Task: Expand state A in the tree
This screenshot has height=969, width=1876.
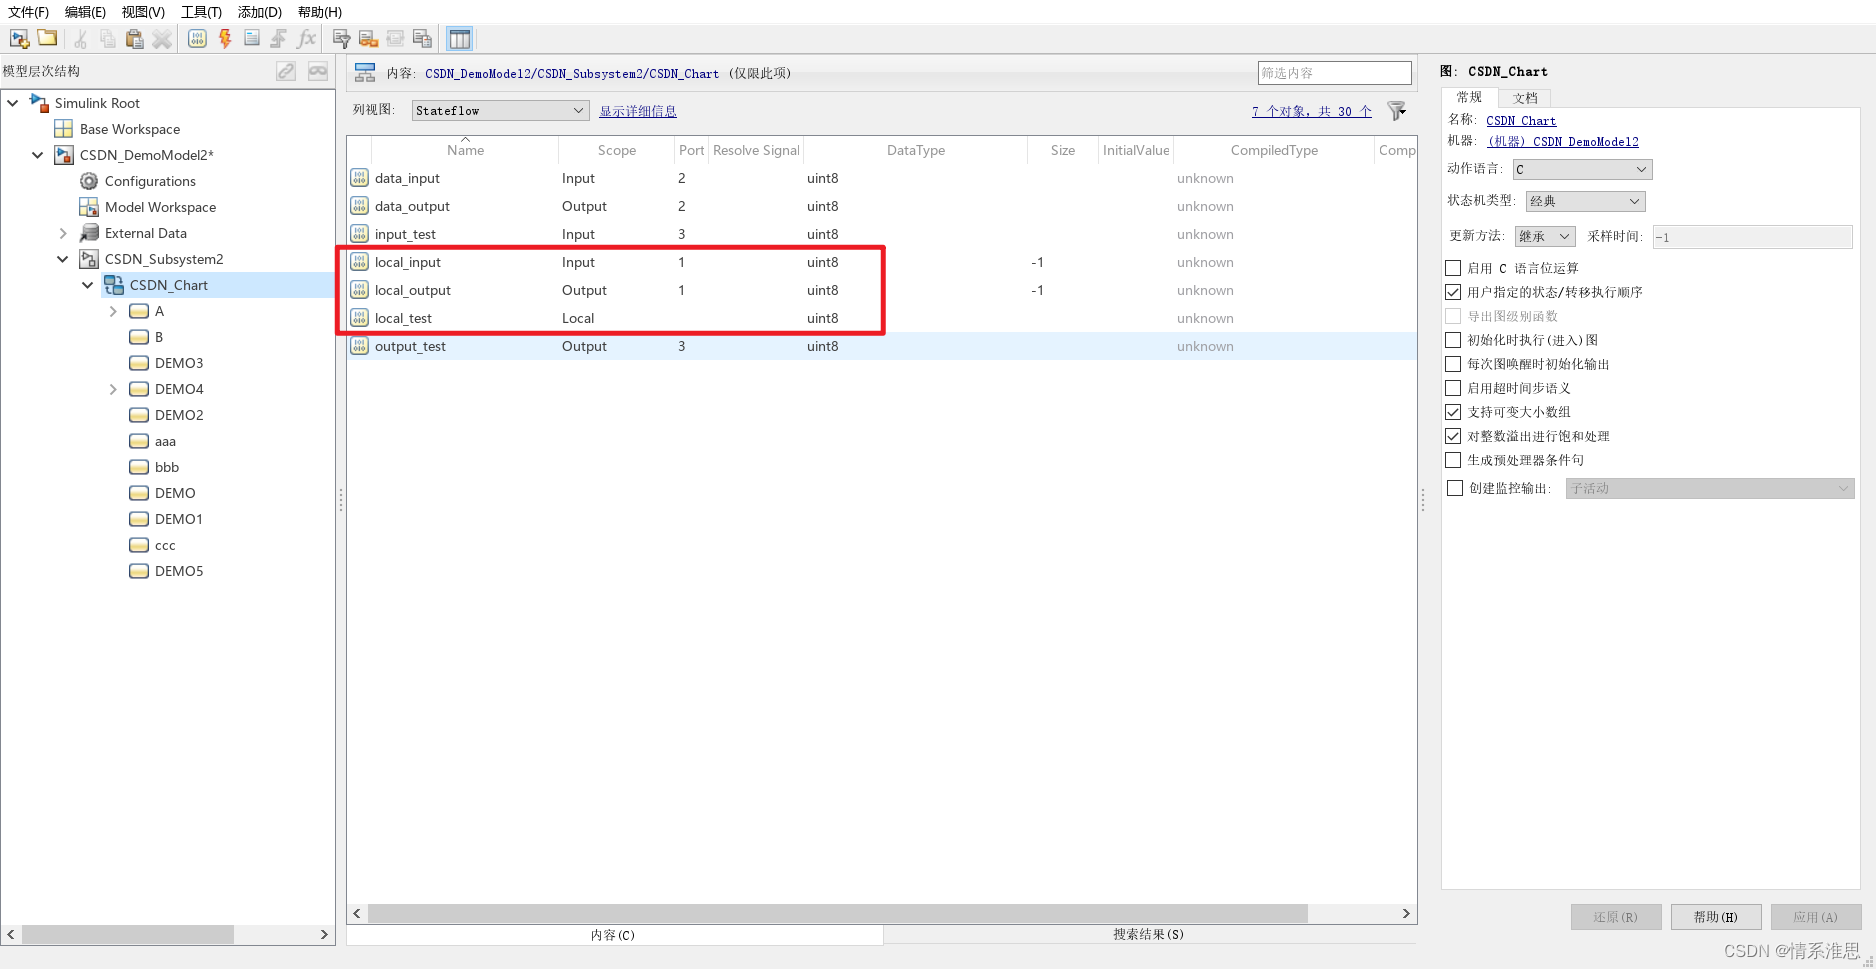Action: tap(113, 311)
